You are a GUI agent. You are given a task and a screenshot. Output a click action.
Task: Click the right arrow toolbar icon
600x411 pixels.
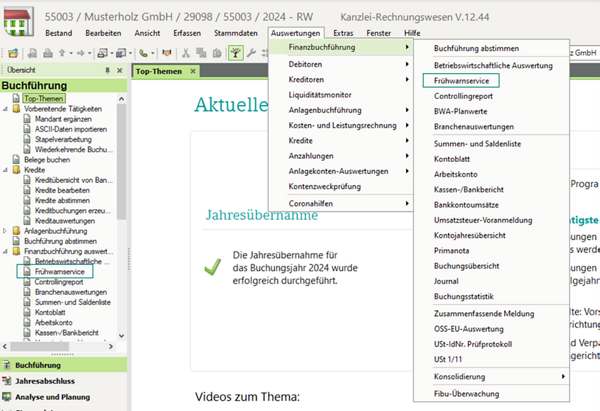pos(81,53)
